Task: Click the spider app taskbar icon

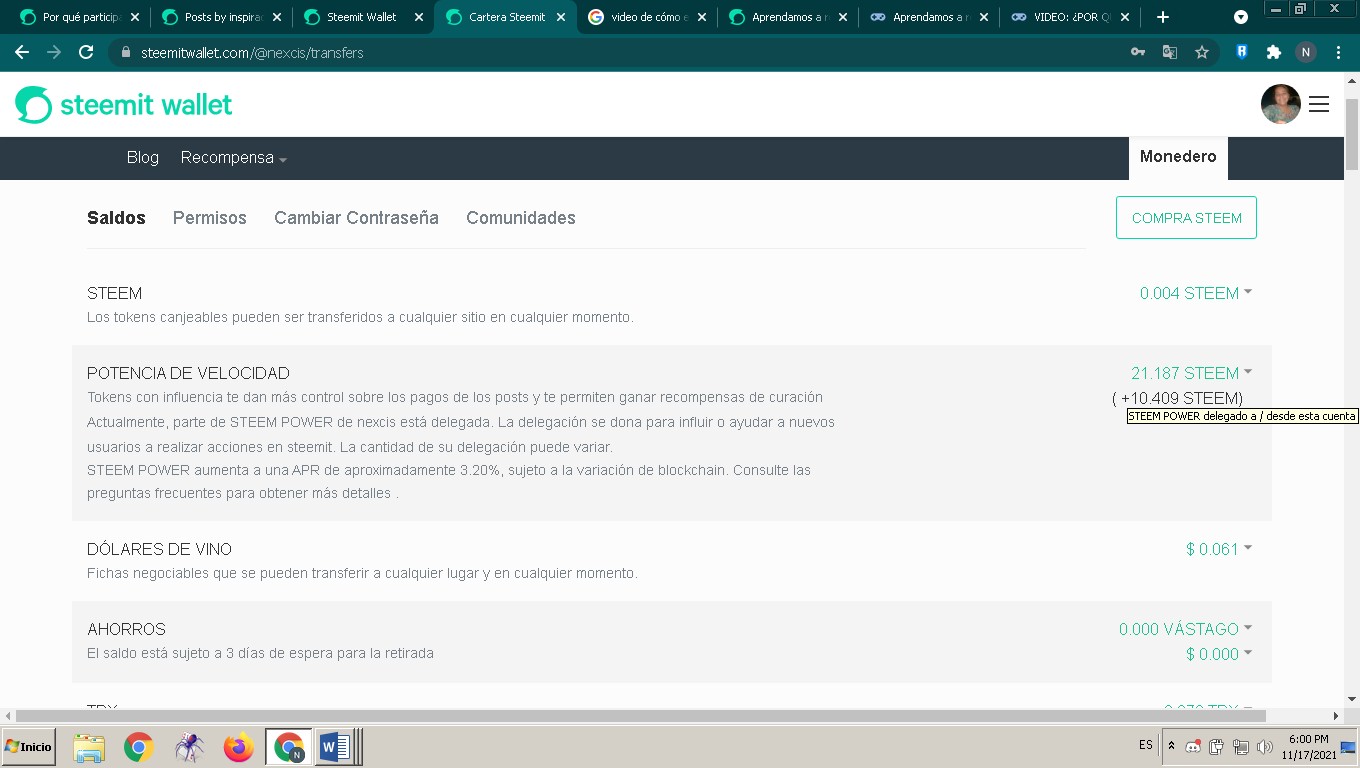Action: [189, 747]
